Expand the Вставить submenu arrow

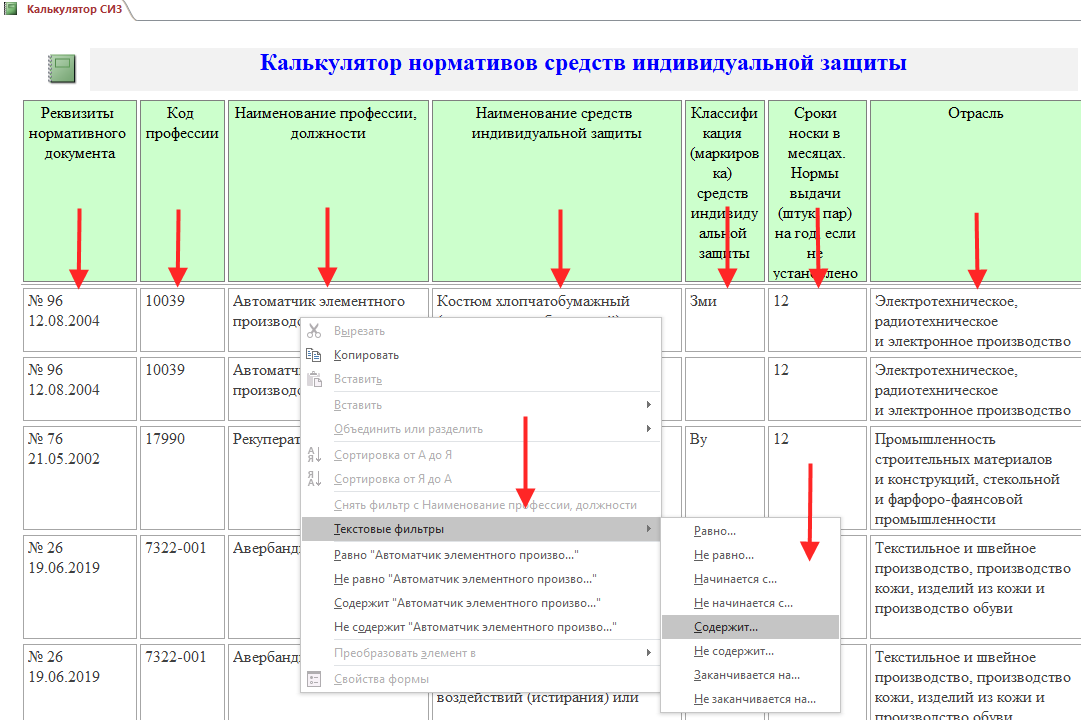click(649, 405)
